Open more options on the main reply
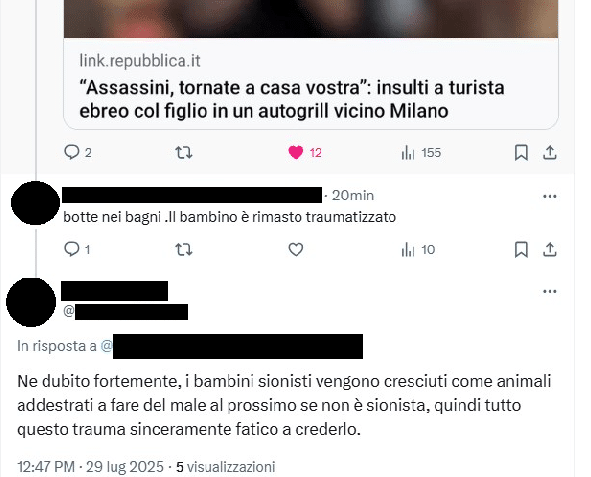 [550, 291]
